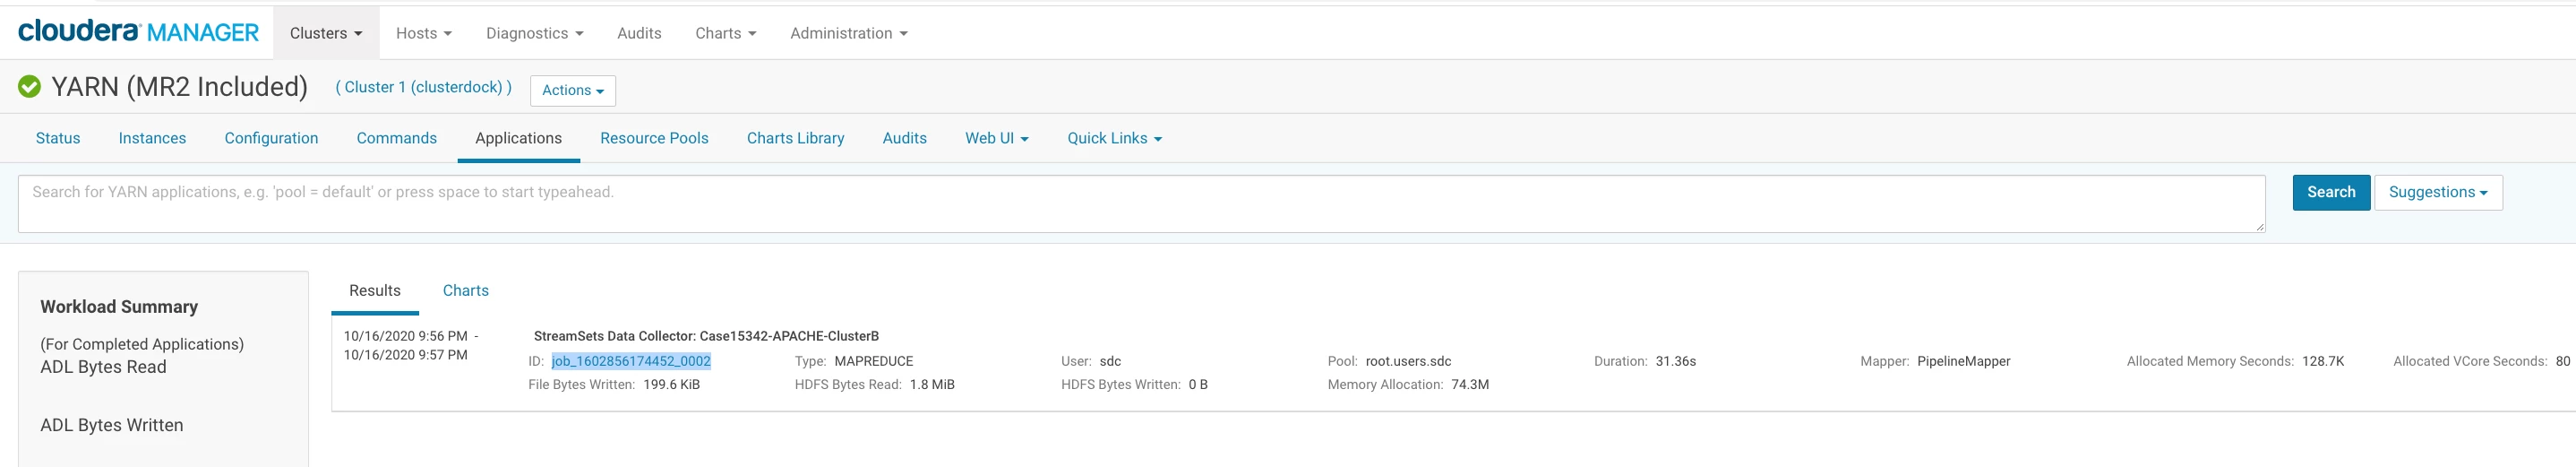Follow the Cluster 1 (clusterdock) link
This screenshot has height=467, width=2576.
pos(423,87)
